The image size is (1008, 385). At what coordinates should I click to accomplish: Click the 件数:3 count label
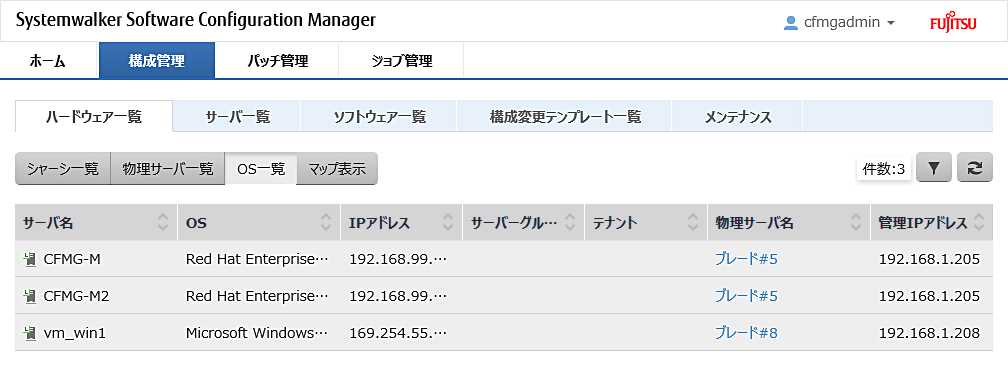coord(884,169)
